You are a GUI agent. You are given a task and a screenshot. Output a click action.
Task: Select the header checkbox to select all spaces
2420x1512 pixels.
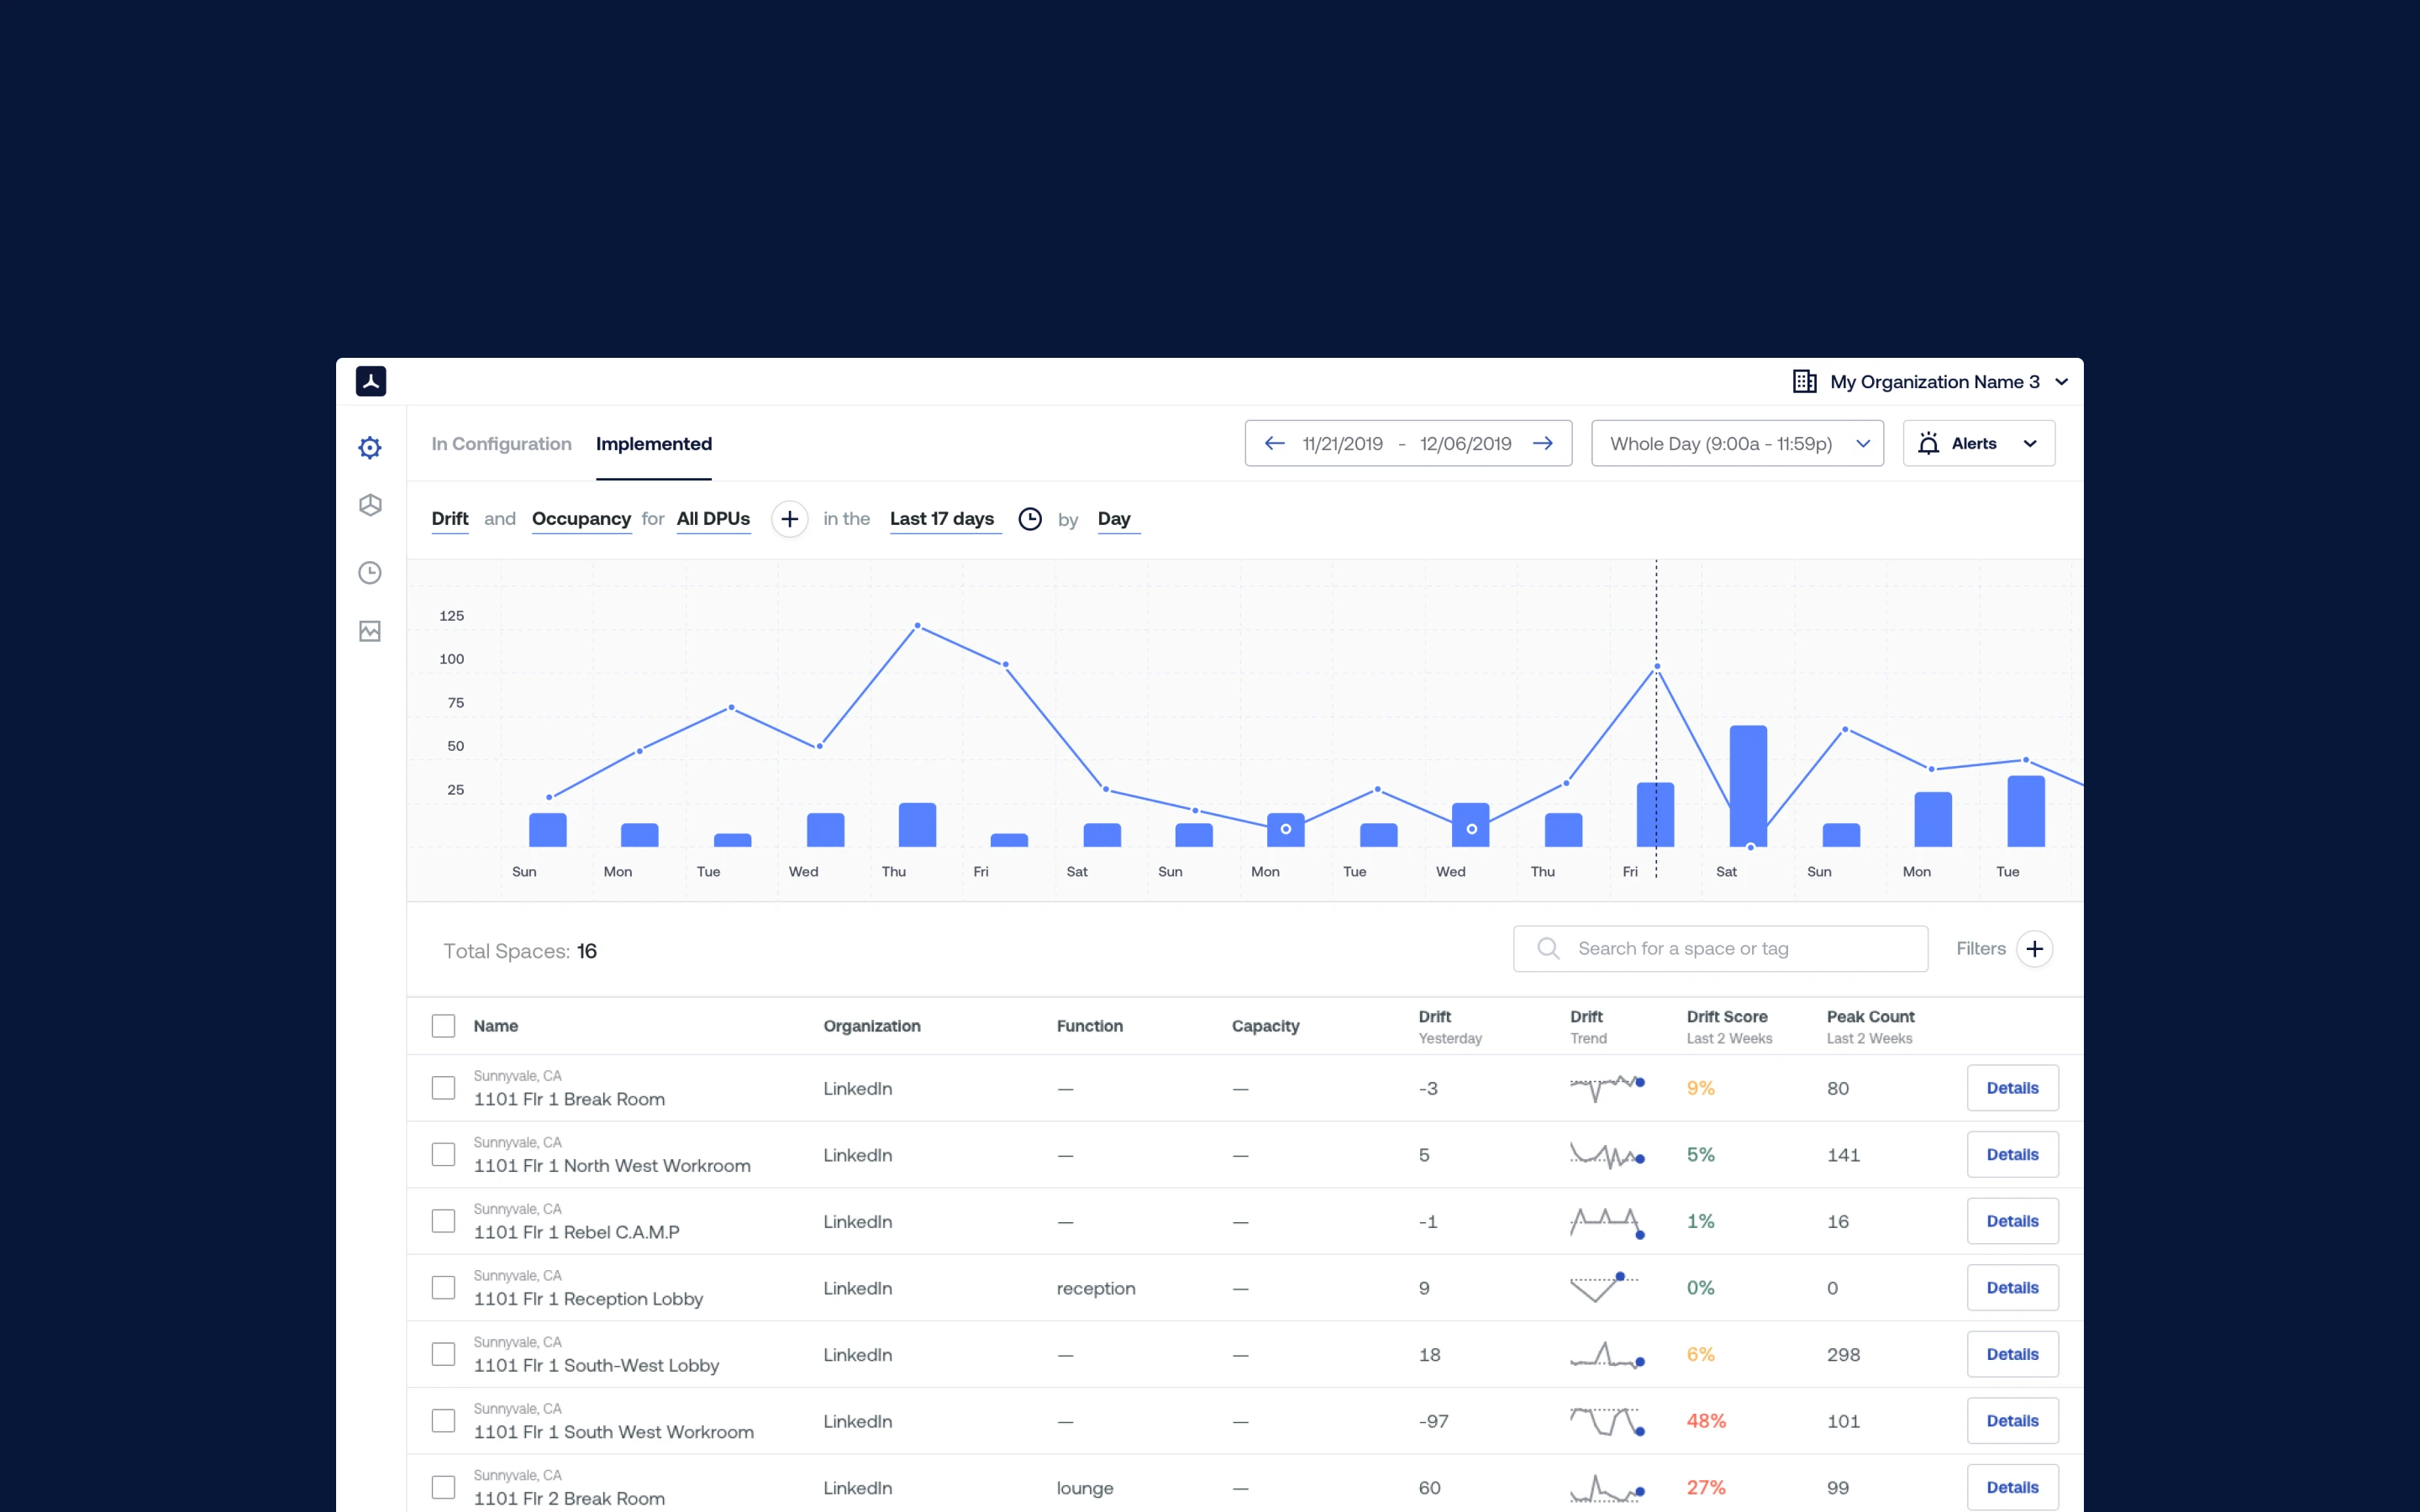pyautogui.click(x=443, y=1025)
